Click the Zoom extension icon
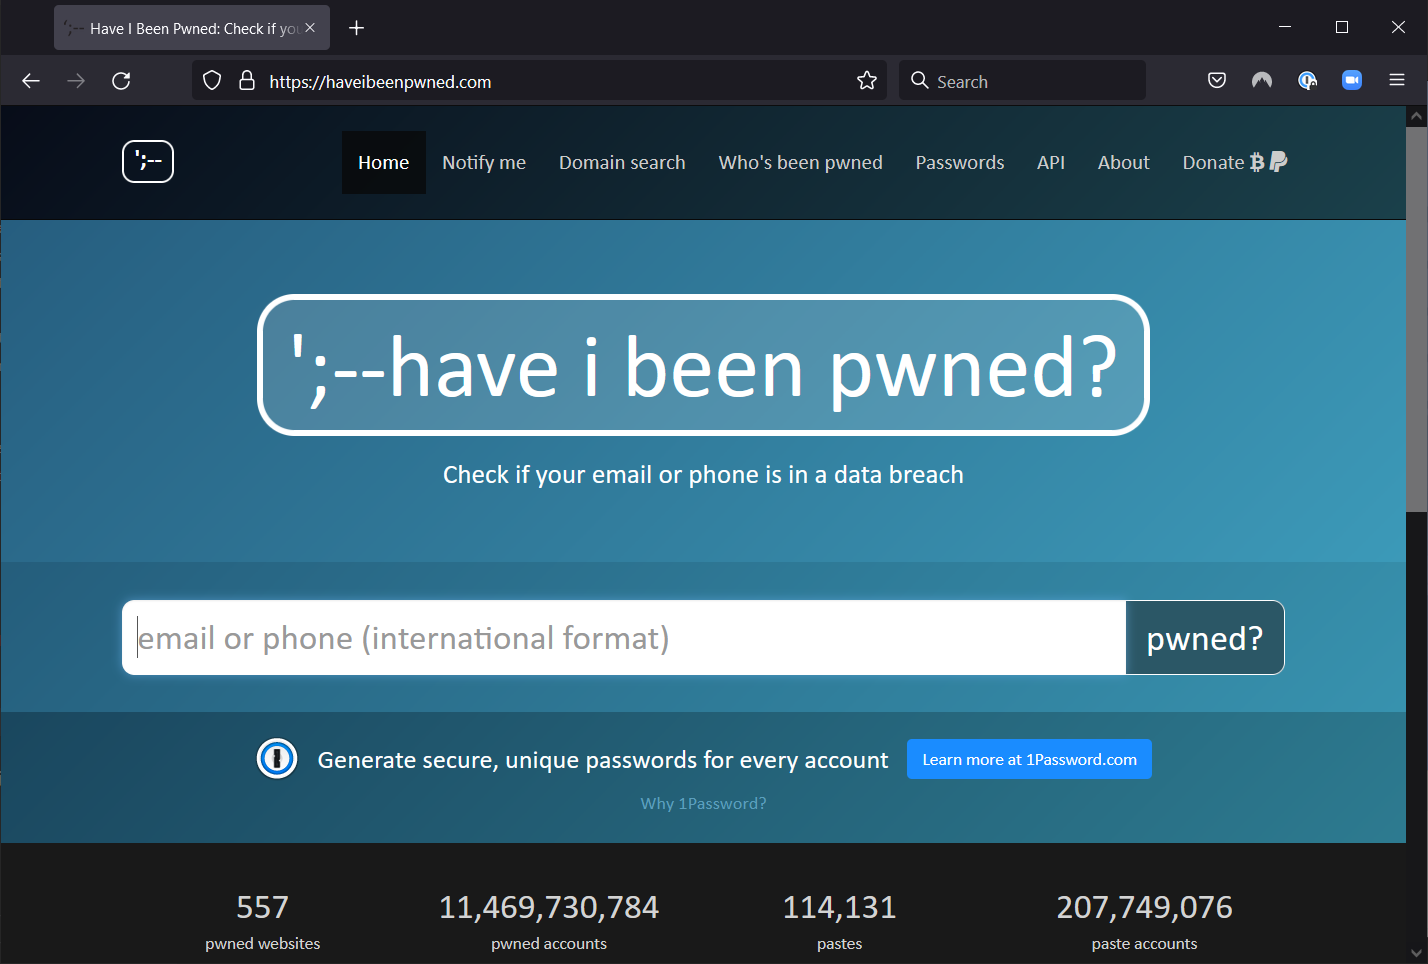Viewport: 1428px width, 964px height. click(1352, 81)
